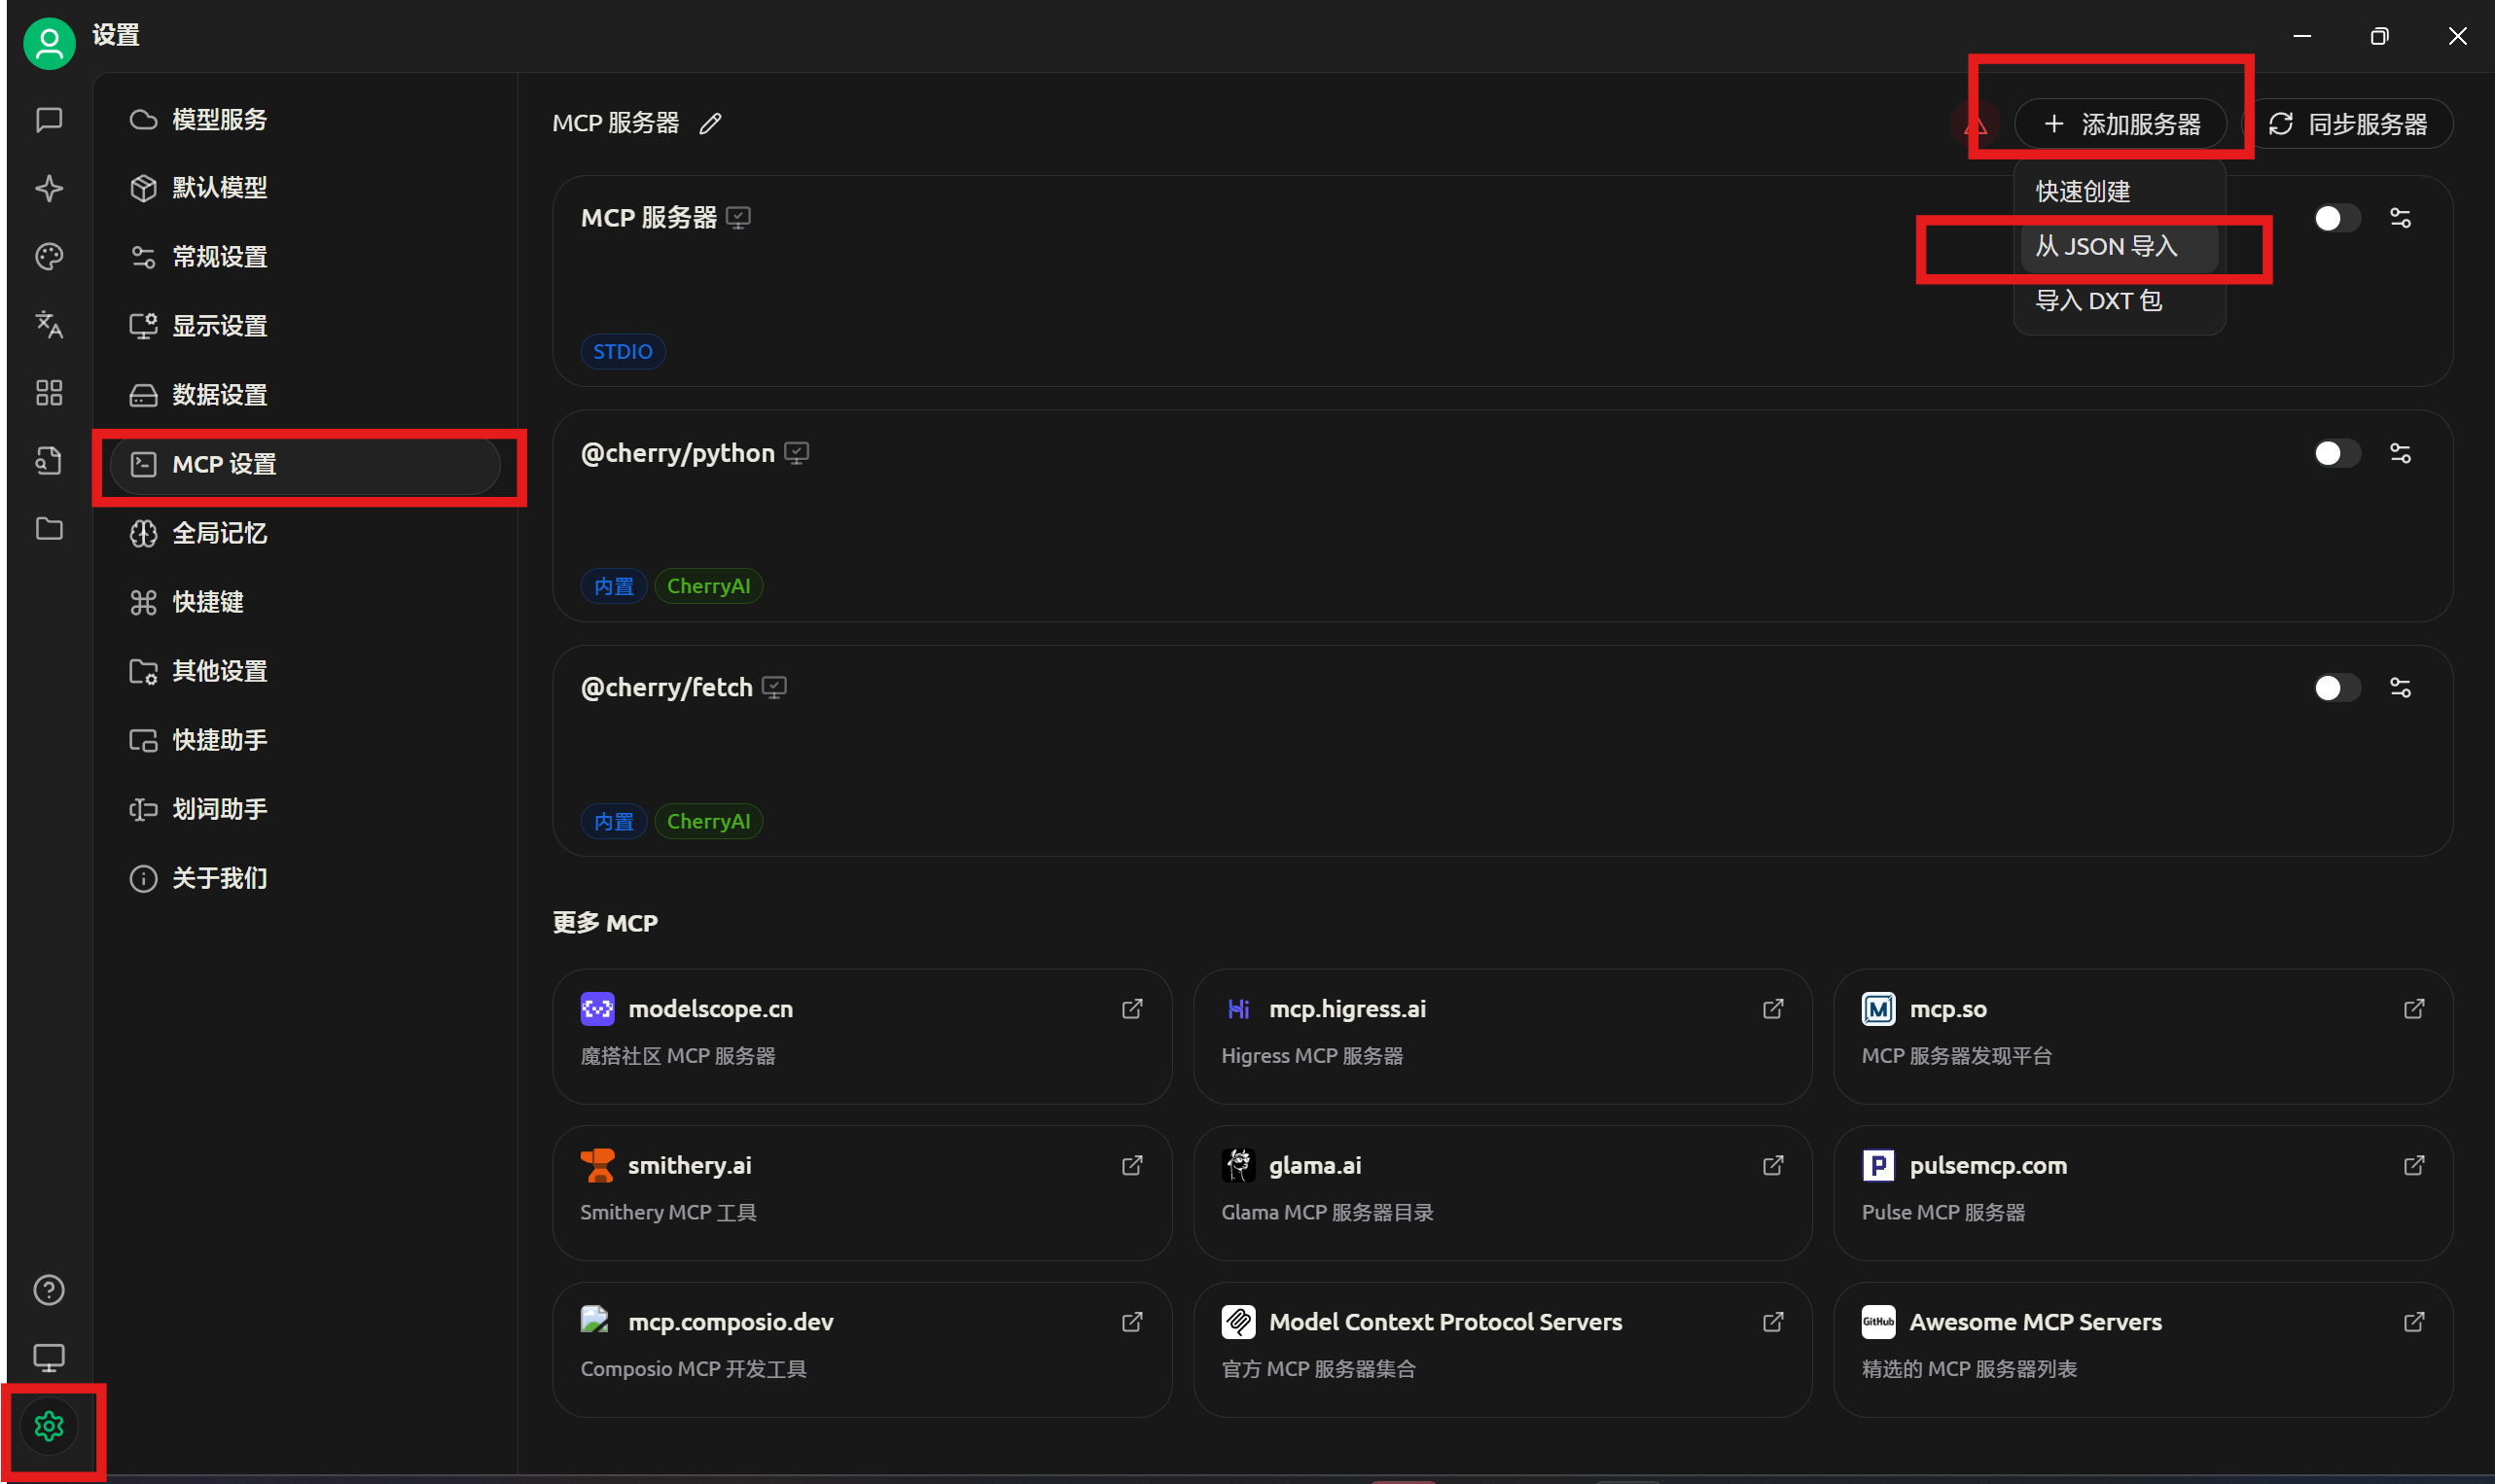This screenshot has height=1484, width=2495.
Task: Select 导入 DXT 包 from dropdown
Action: [x=2098, y=301]
